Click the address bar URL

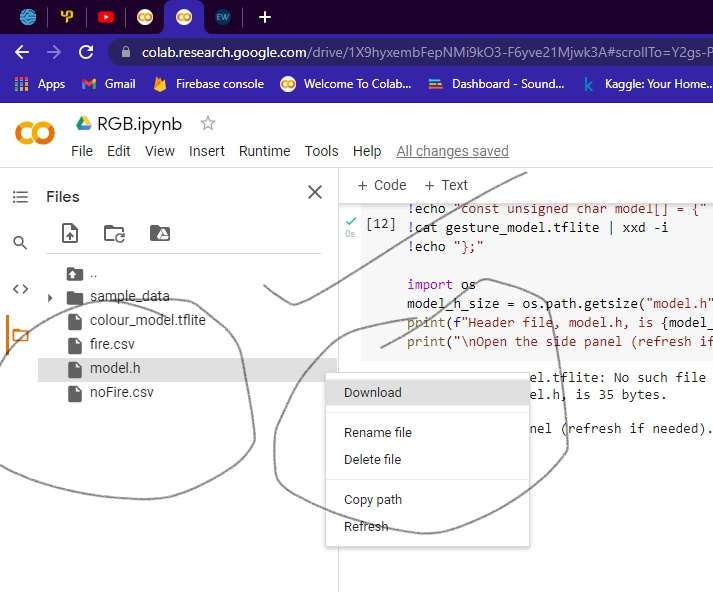click(x=427, y=52)
